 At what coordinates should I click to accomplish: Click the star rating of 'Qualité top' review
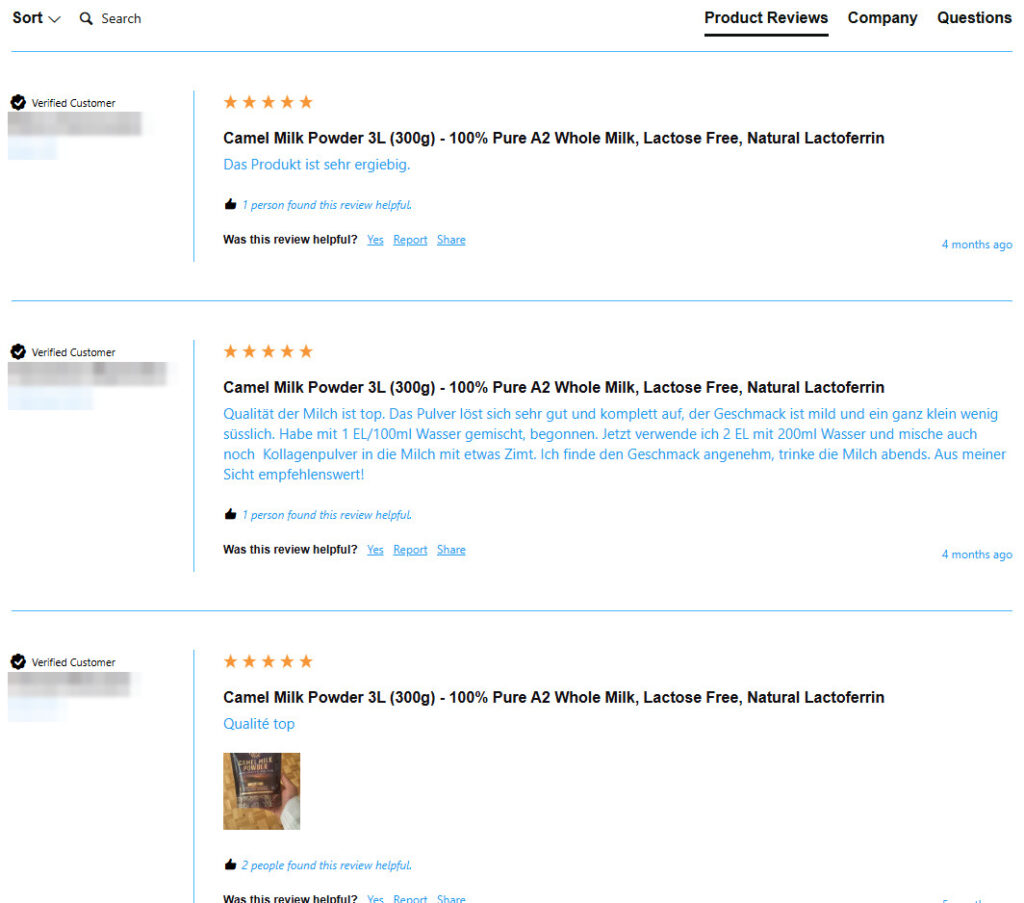coord(268,661)
